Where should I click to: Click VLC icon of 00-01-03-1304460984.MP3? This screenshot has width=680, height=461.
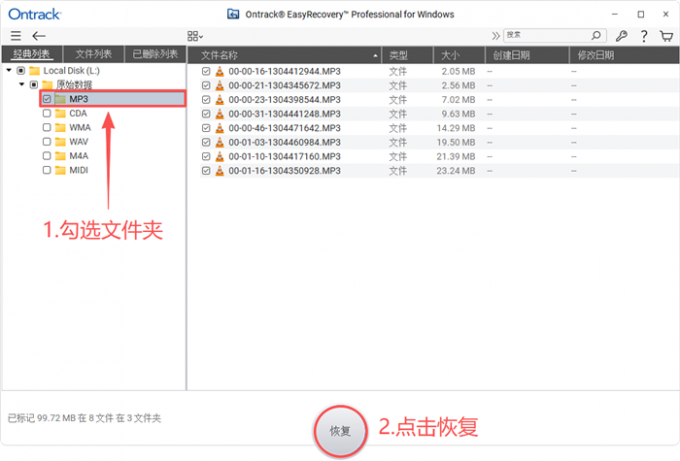click(x=220, y=142)
